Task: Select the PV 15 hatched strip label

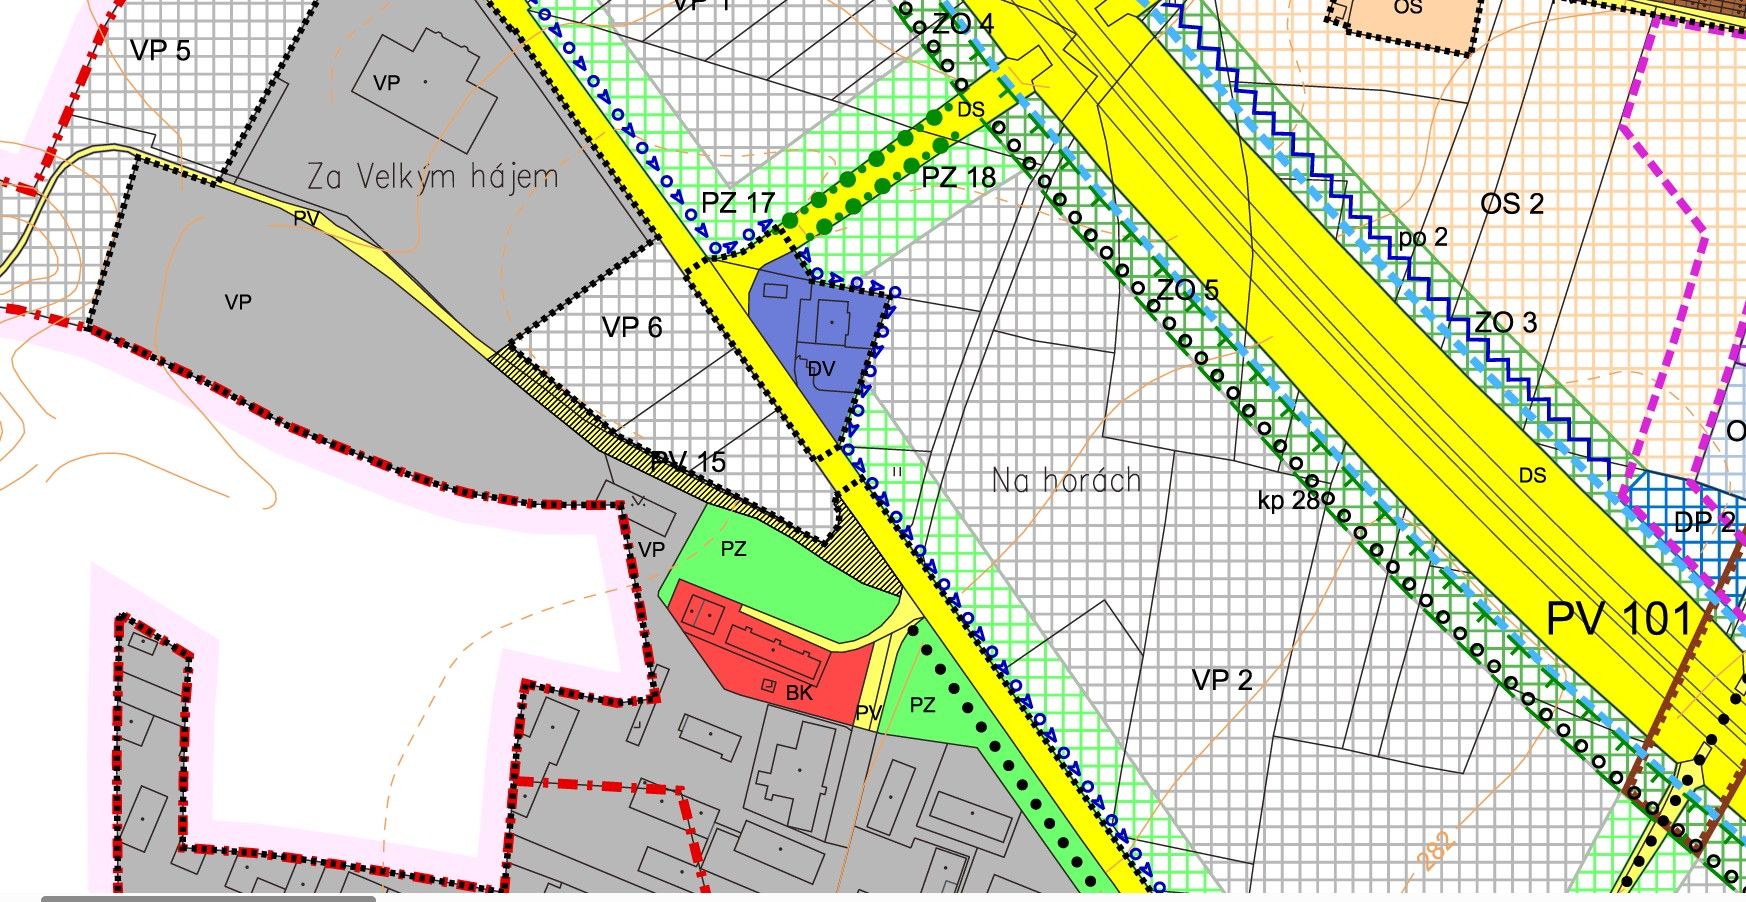Action: (688, 462)
